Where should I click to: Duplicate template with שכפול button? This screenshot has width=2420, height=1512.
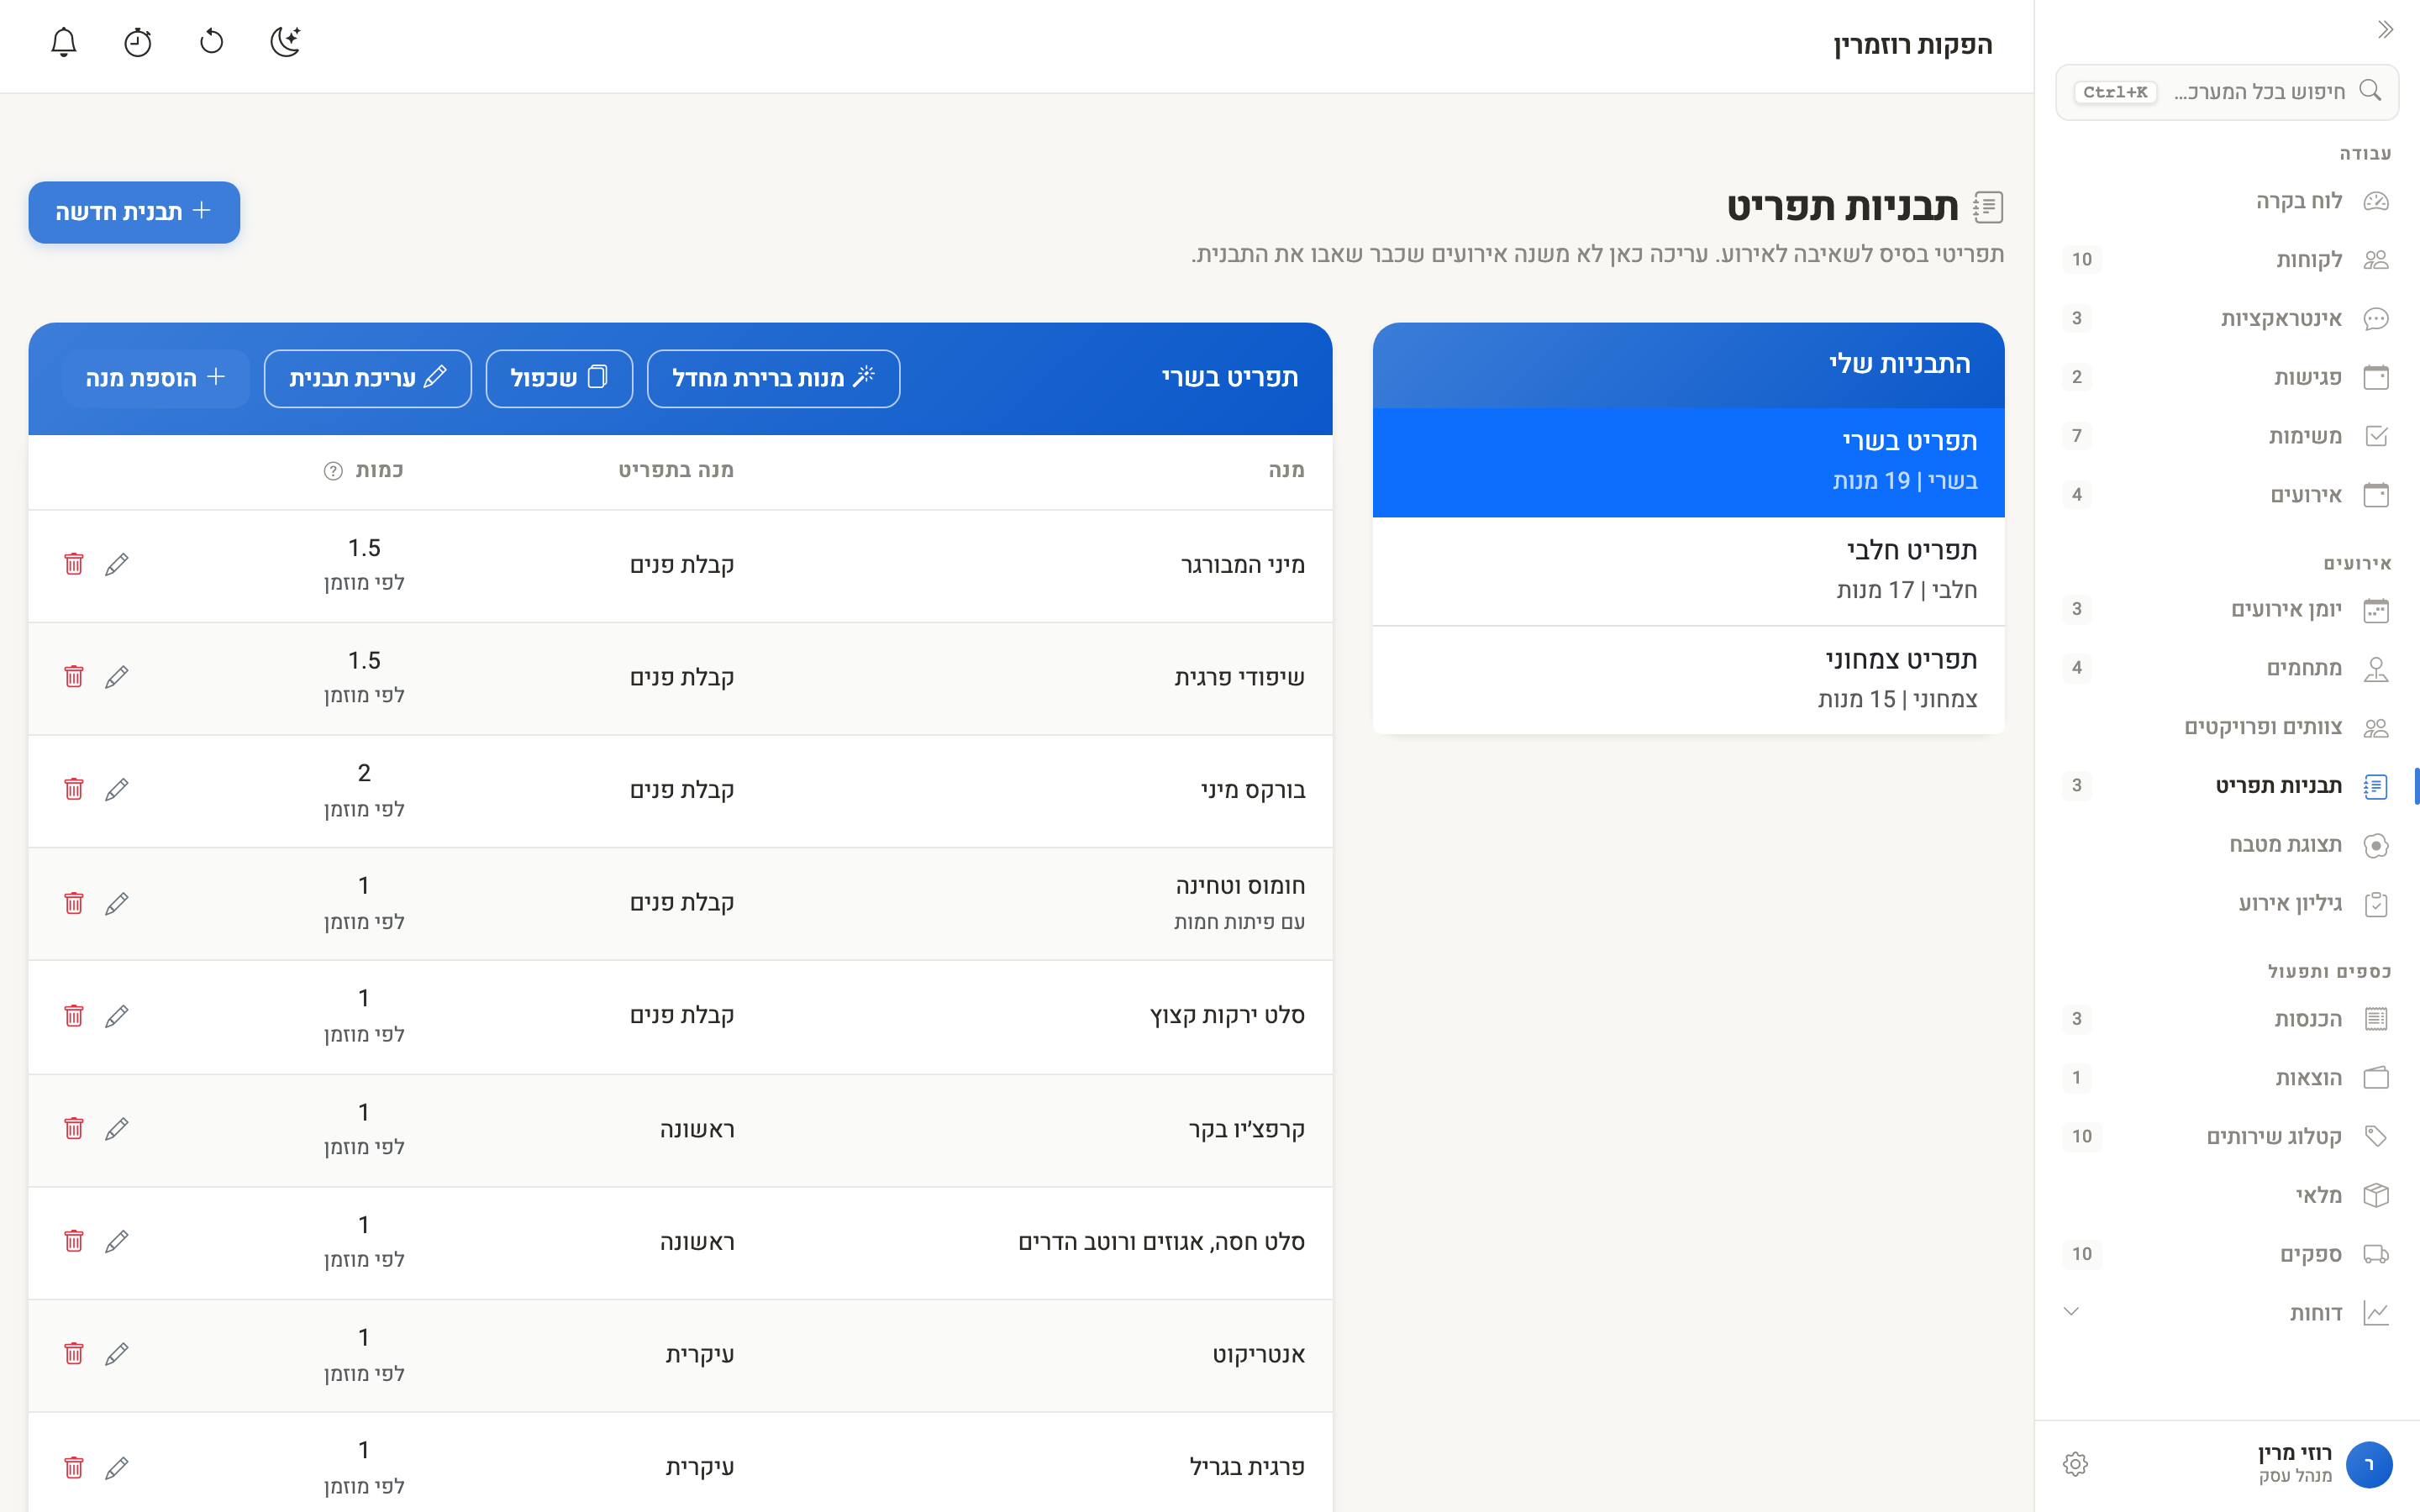pyautogui.click(x=559, y=378)
